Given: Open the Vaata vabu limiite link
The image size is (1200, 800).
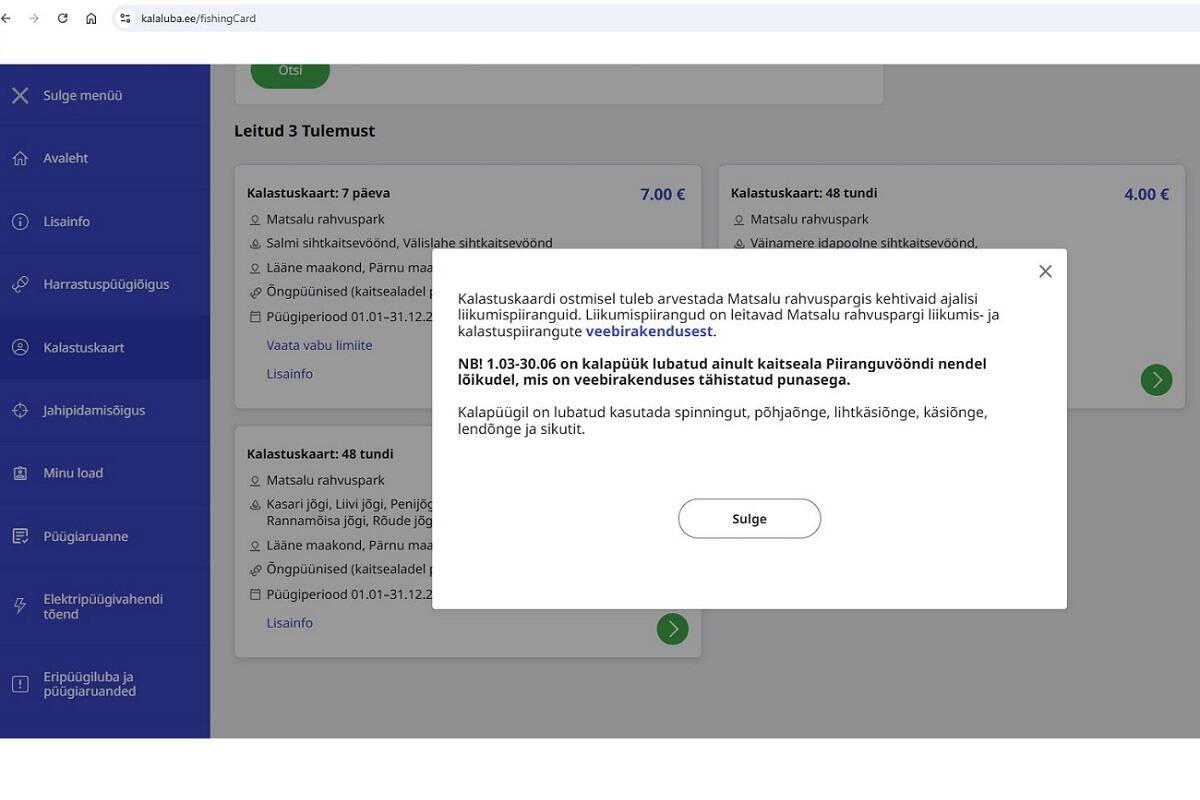Looking at the screenshot, I should tap(319, 345).
